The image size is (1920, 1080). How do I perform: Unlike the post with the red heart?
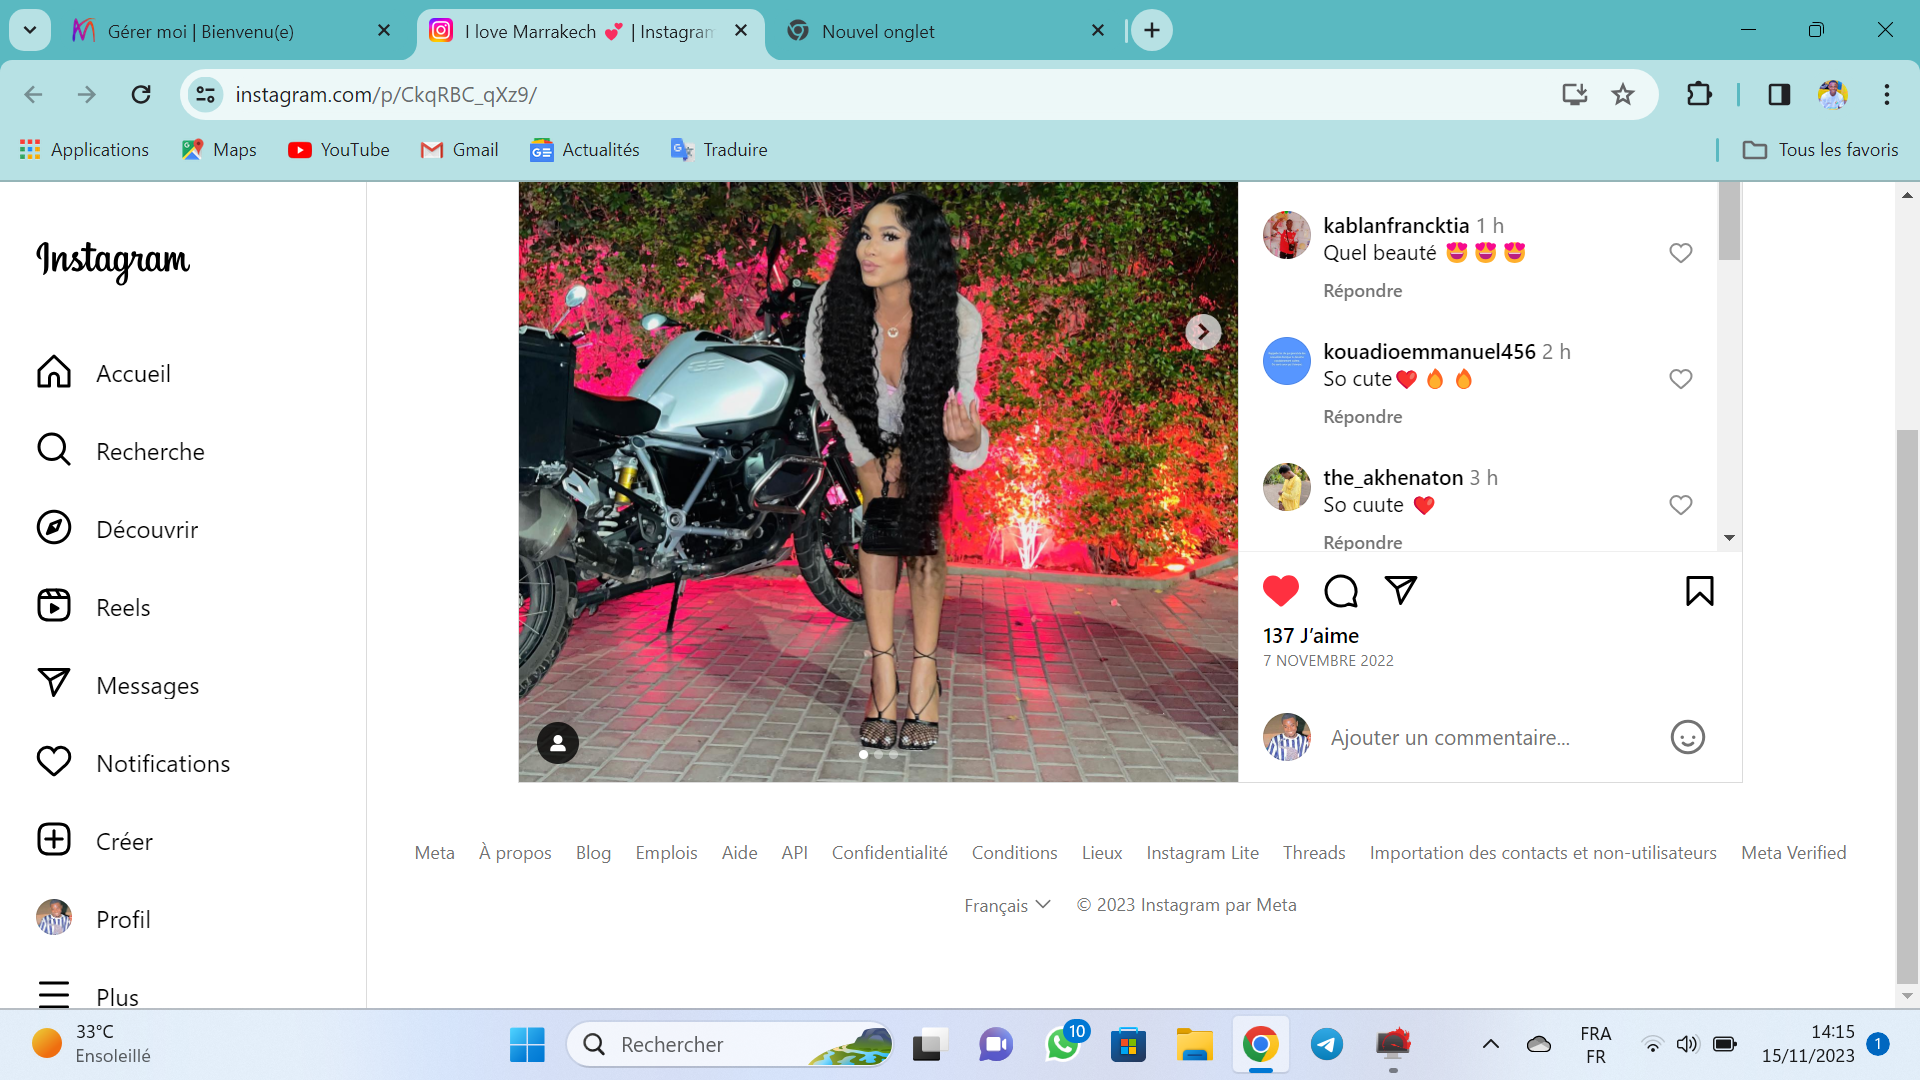1280,591
